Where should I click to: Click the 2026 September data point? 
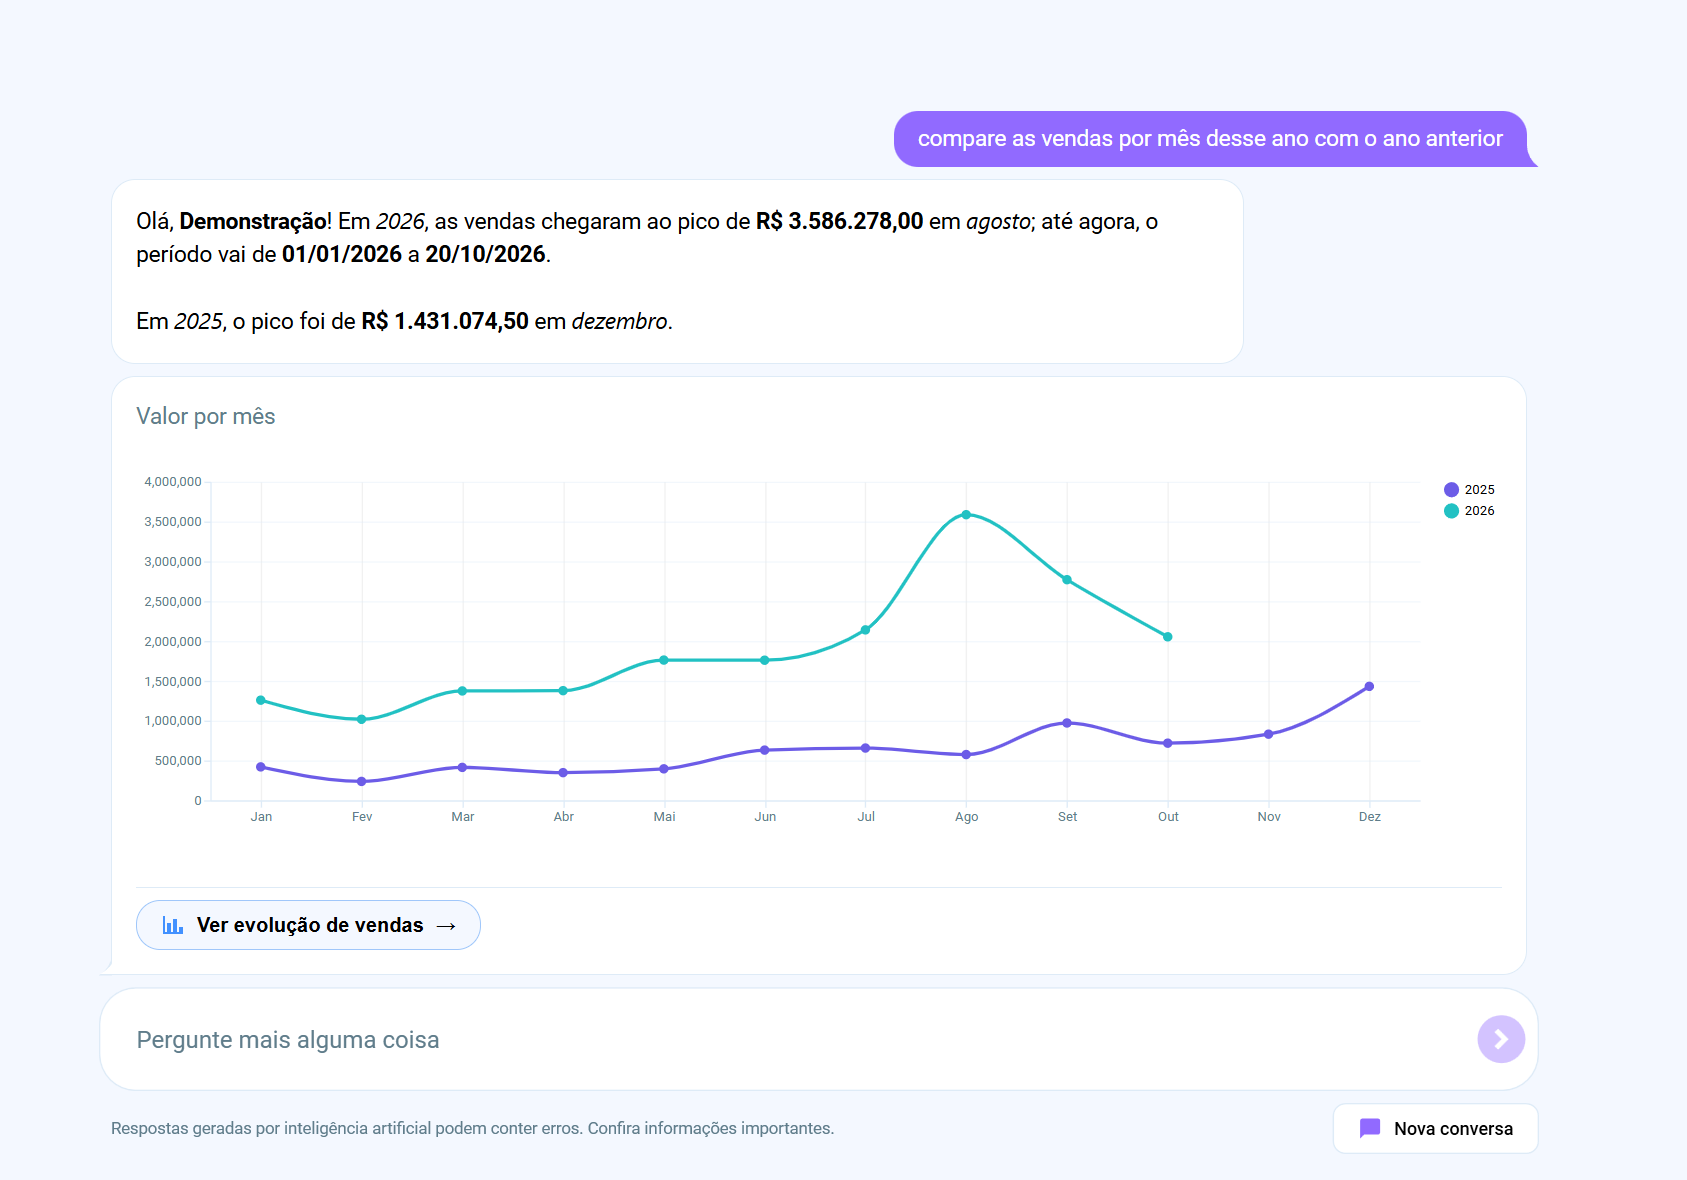point(1067,579)
